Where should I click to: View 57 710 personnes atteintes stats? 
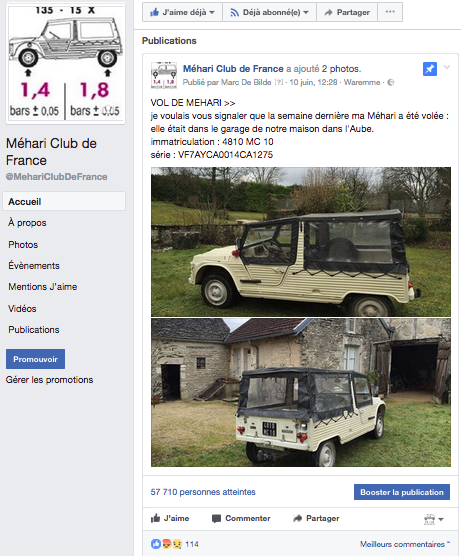tap(203, 492)
